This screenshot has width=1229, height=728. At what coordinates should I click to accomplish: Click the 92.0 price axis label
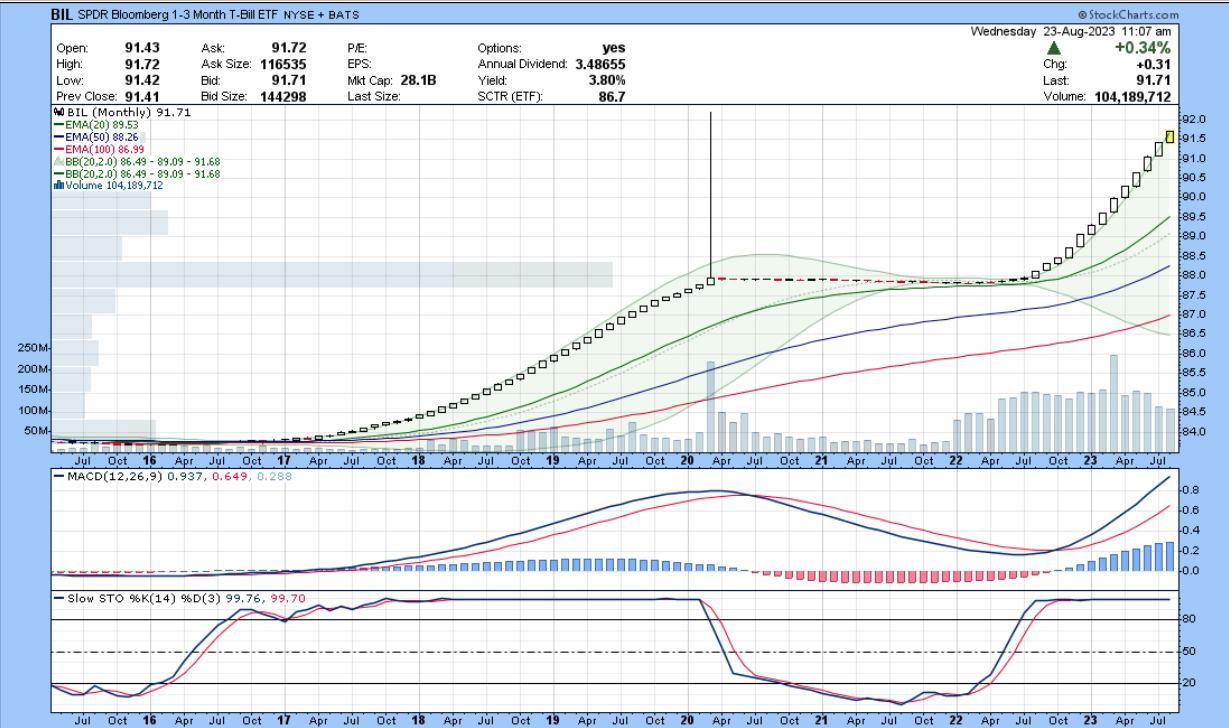[x=1195, y=119]
